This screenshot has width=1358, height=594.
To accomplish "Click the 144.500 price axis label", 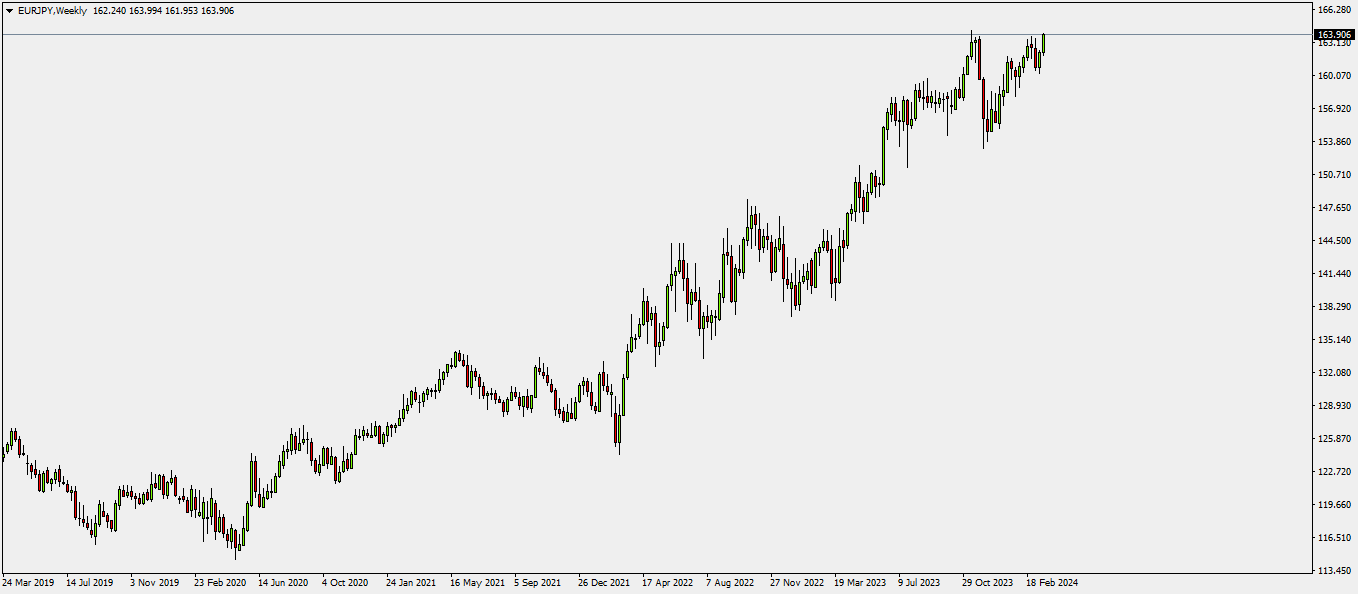I will 1335,241.
